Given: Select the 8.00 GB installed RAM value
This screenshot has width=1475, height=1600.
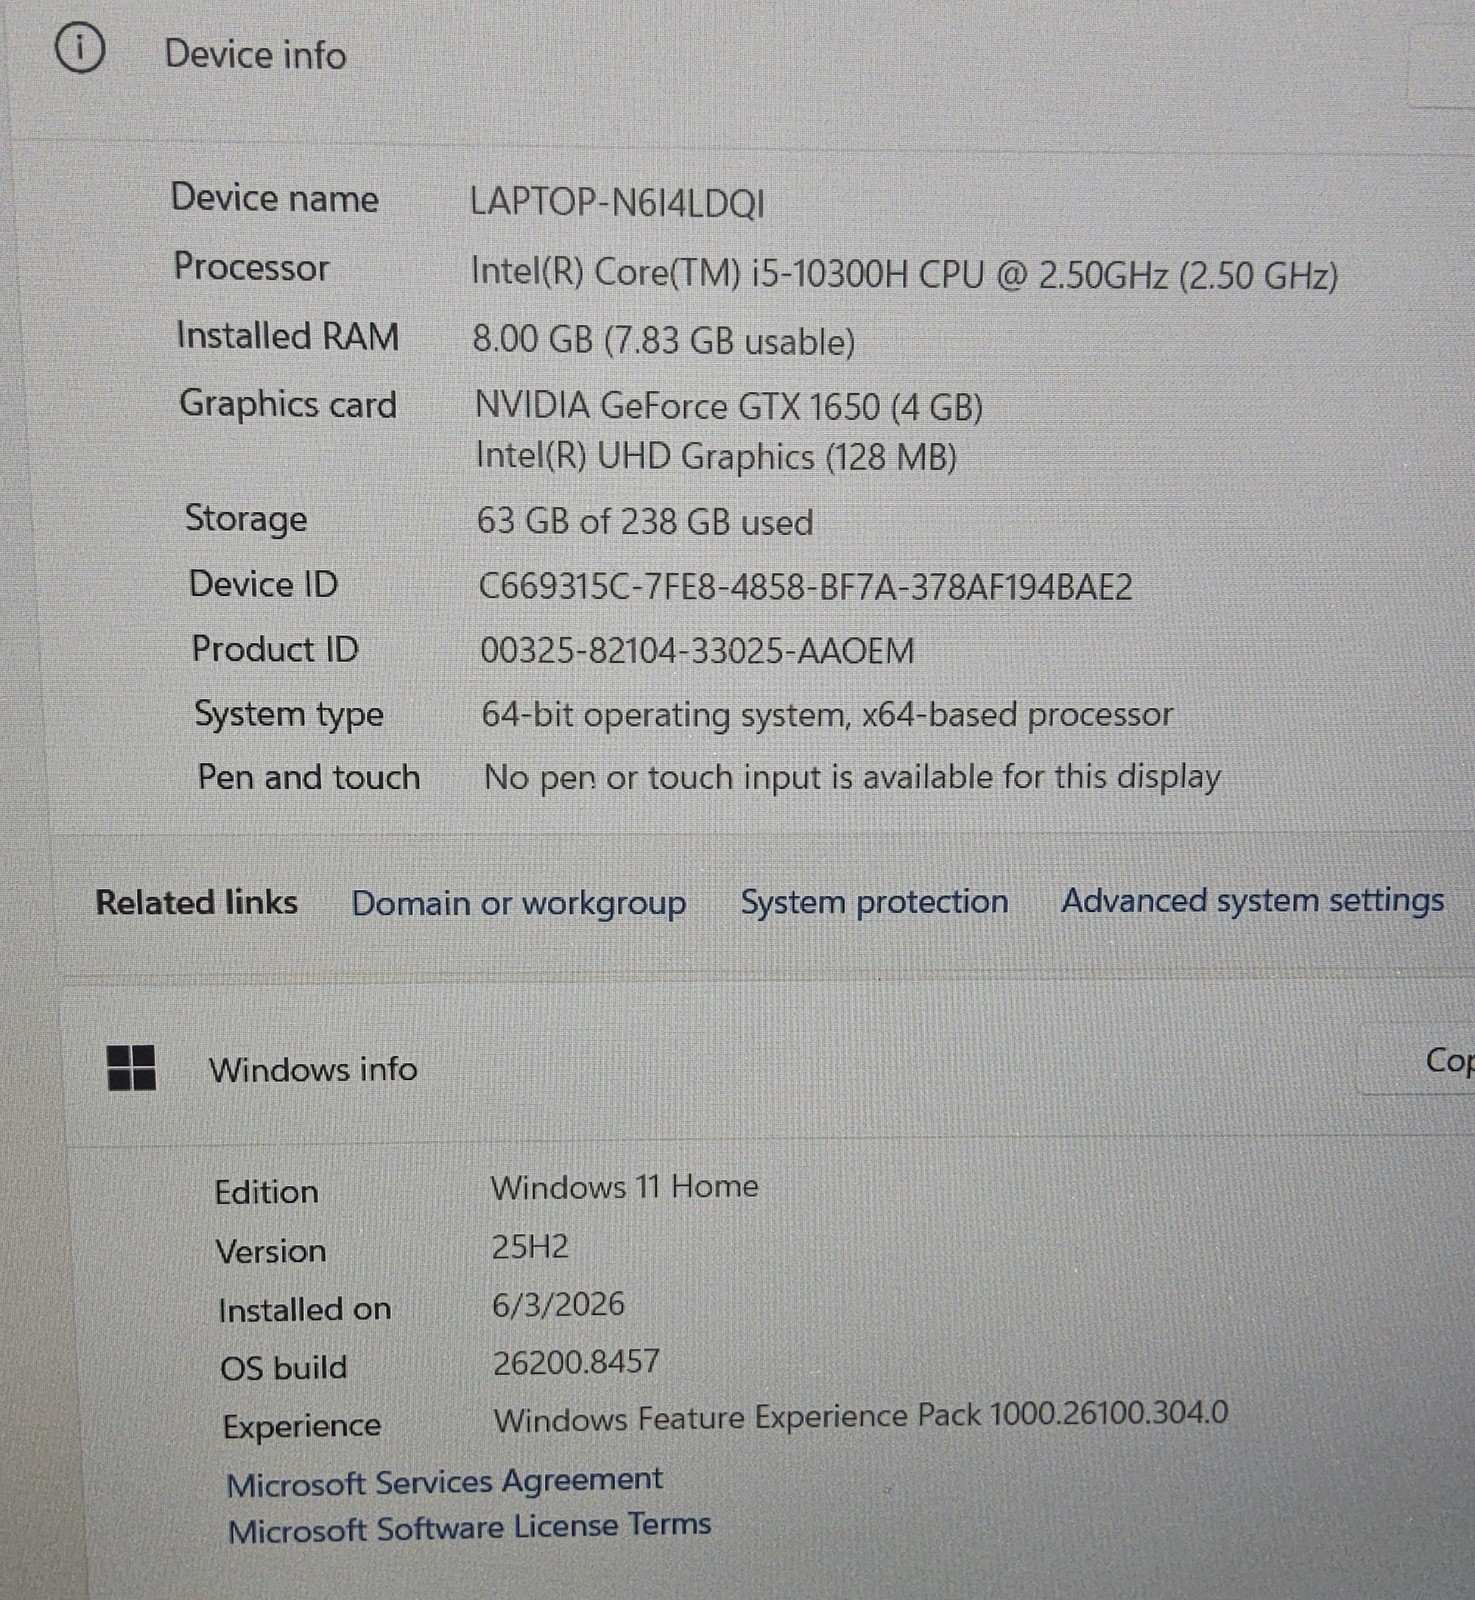Looking at the screenshot, I should click(x=664, y=340).
